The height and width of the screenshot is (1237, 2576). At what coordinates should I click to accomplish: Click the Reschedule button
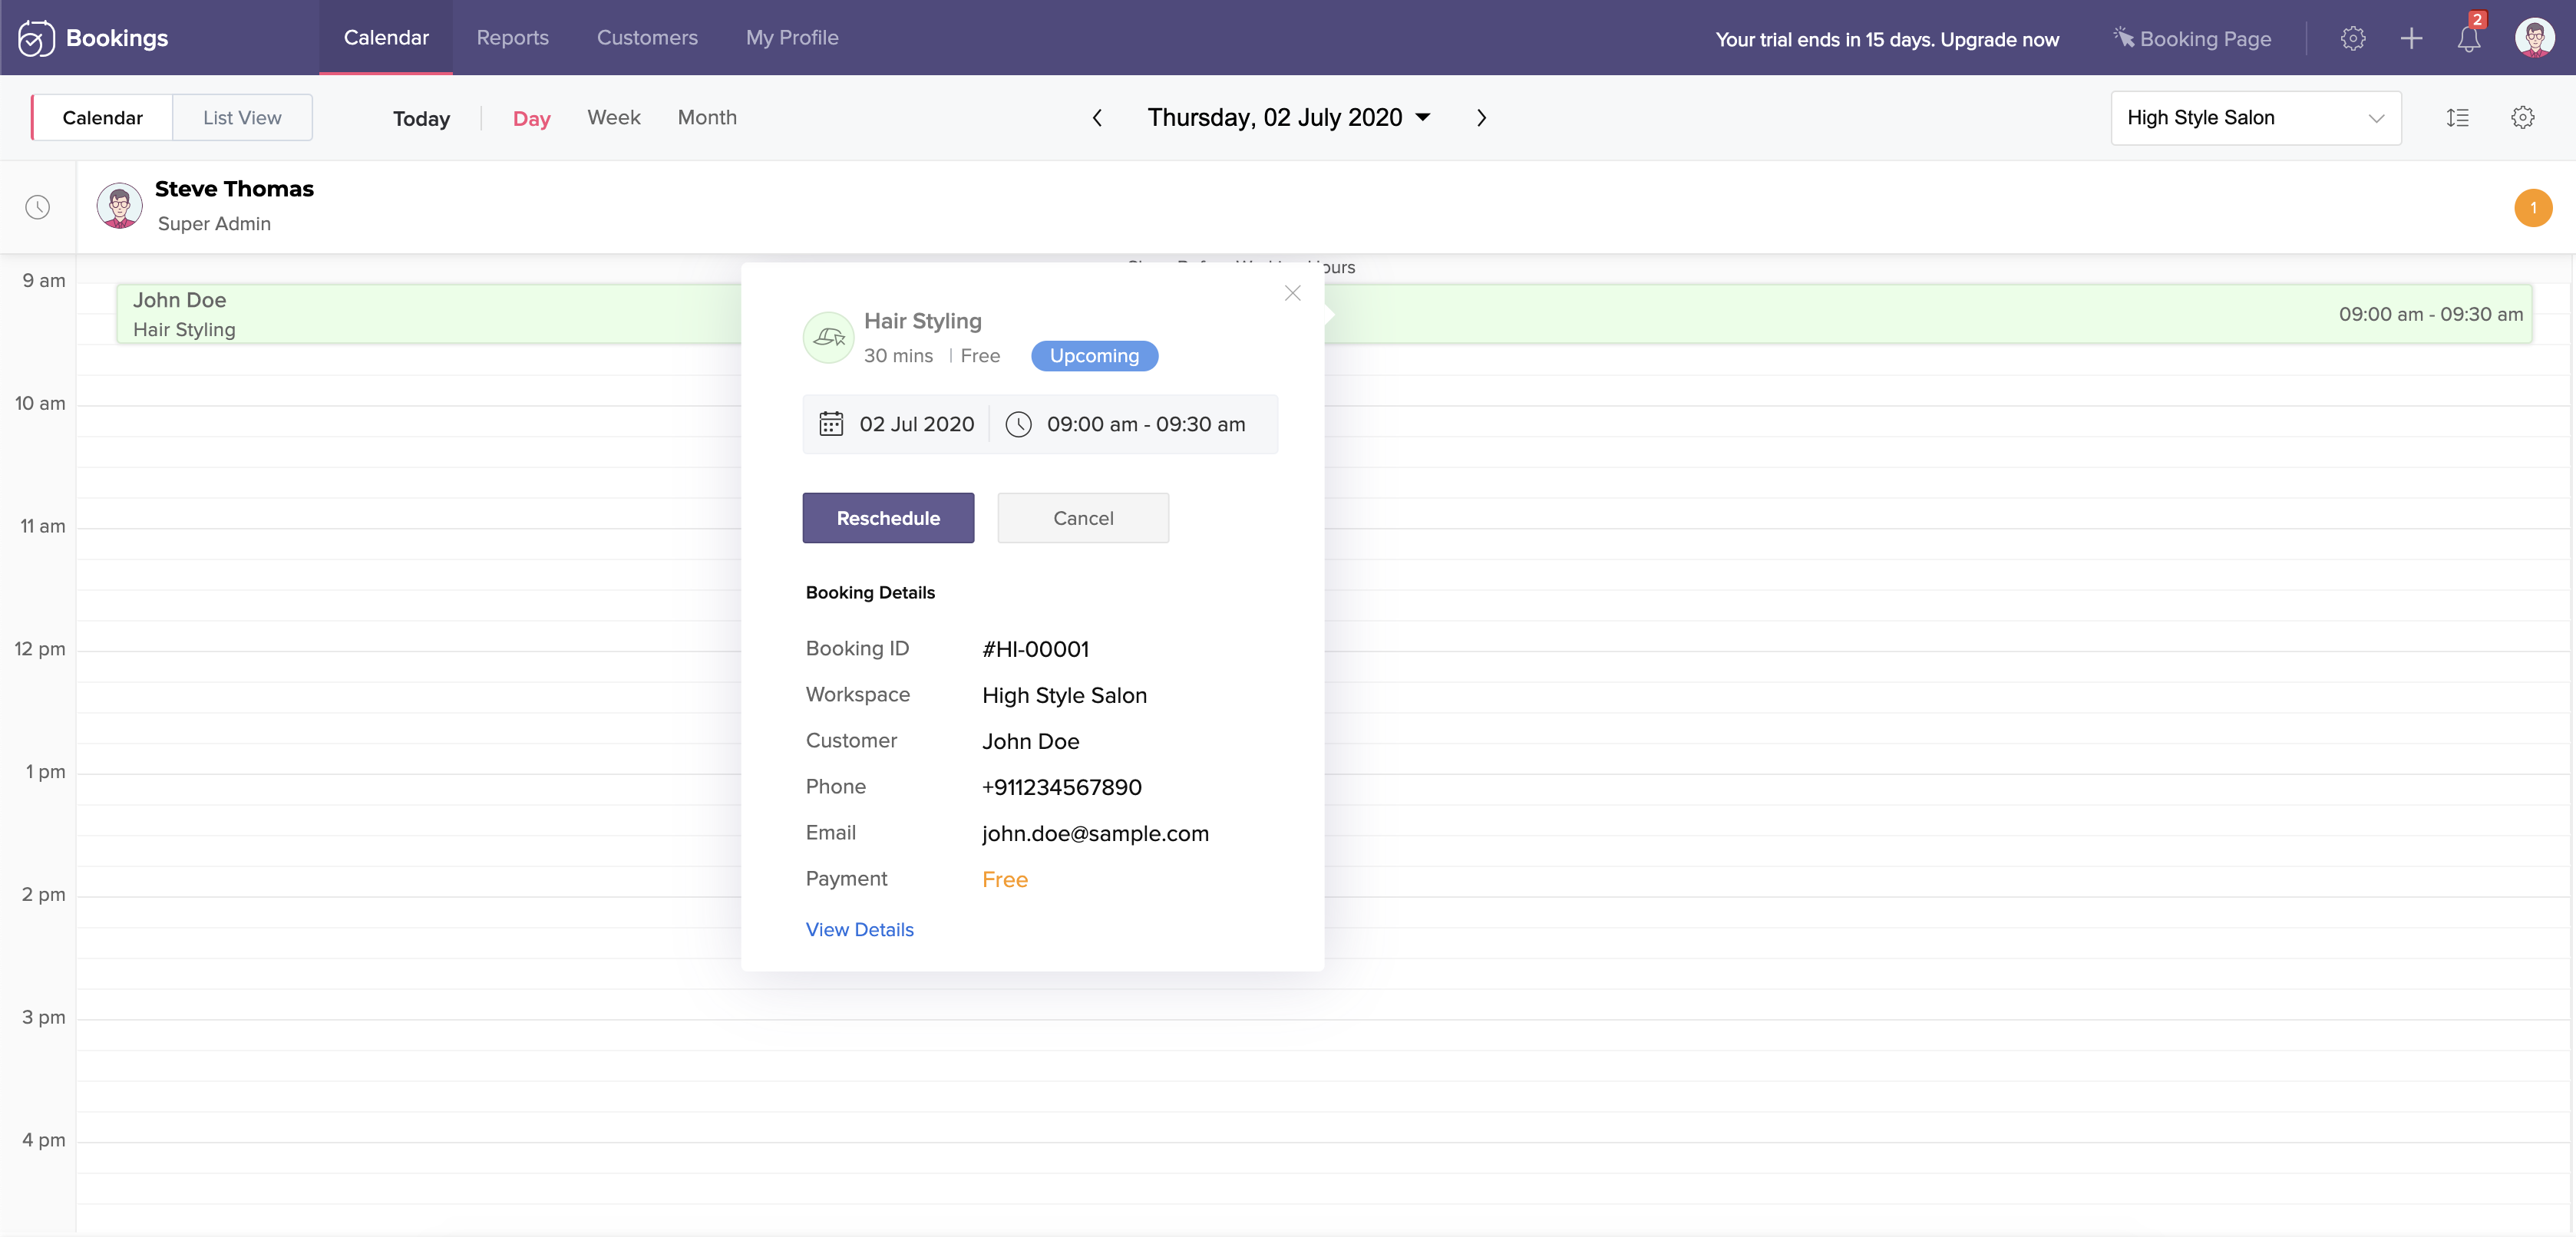tap(887, 518)
